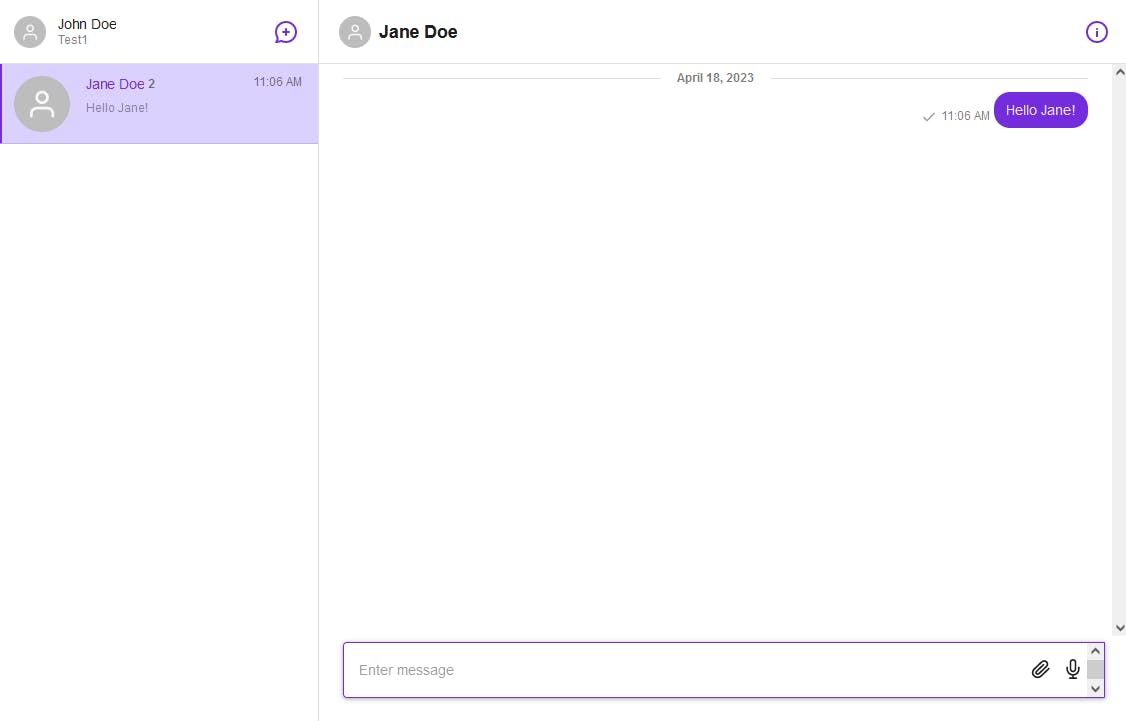1126x721 pixels.
Task: Click the Test1 status under John Doe
Action: point(73,40)
